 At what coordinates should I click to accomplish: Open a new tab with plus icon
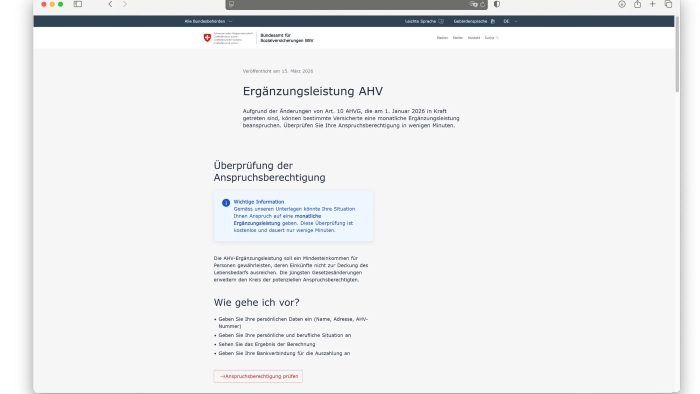click(x=653, y=4)
